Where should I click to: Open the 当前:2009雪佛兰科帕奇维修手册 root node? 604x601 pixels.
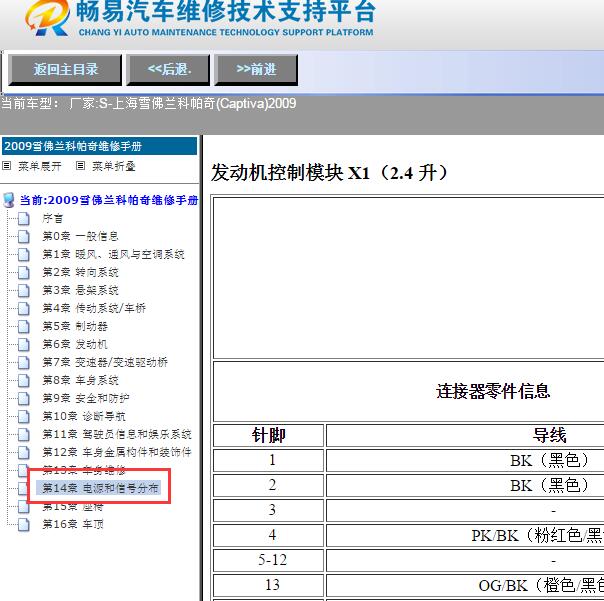tap(109, 200)
